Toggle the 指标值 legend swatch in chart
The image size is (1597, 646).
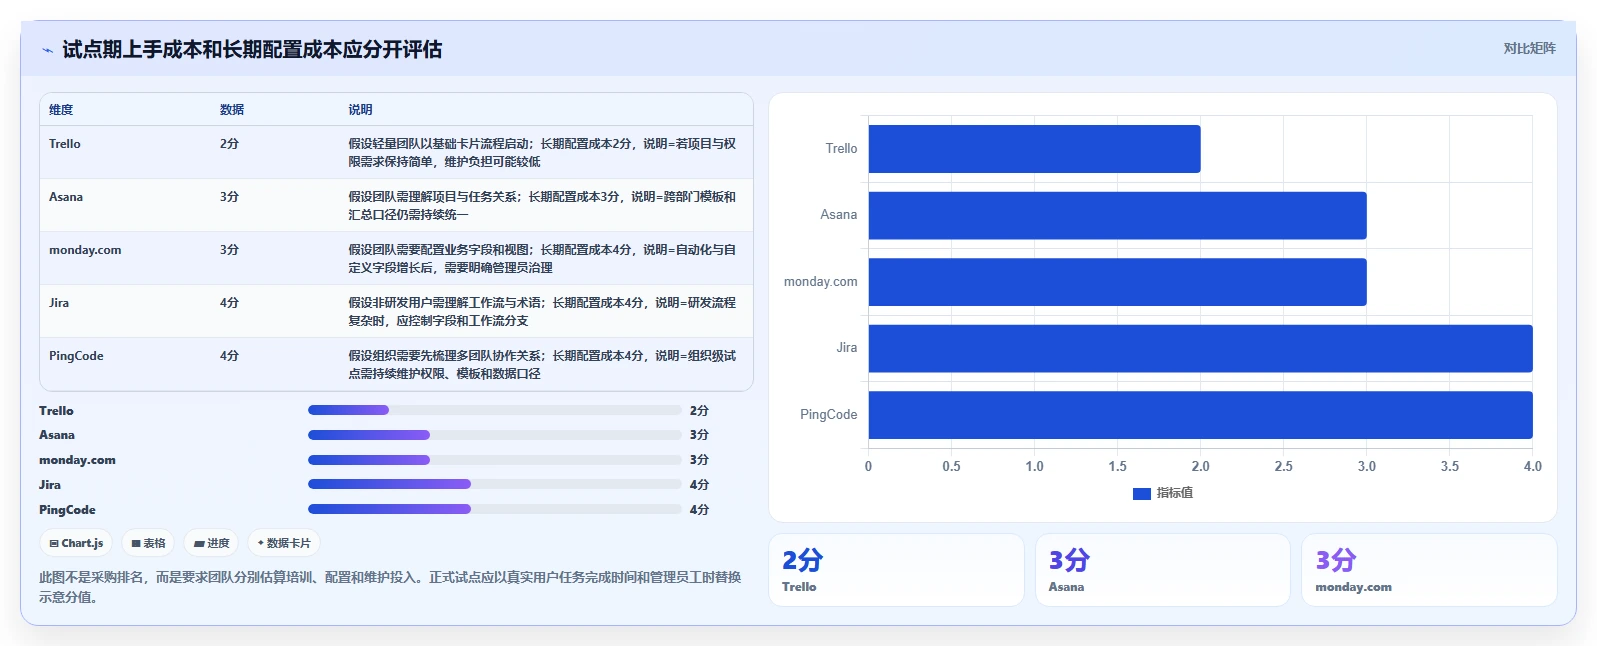click(x=1141, y=493)
